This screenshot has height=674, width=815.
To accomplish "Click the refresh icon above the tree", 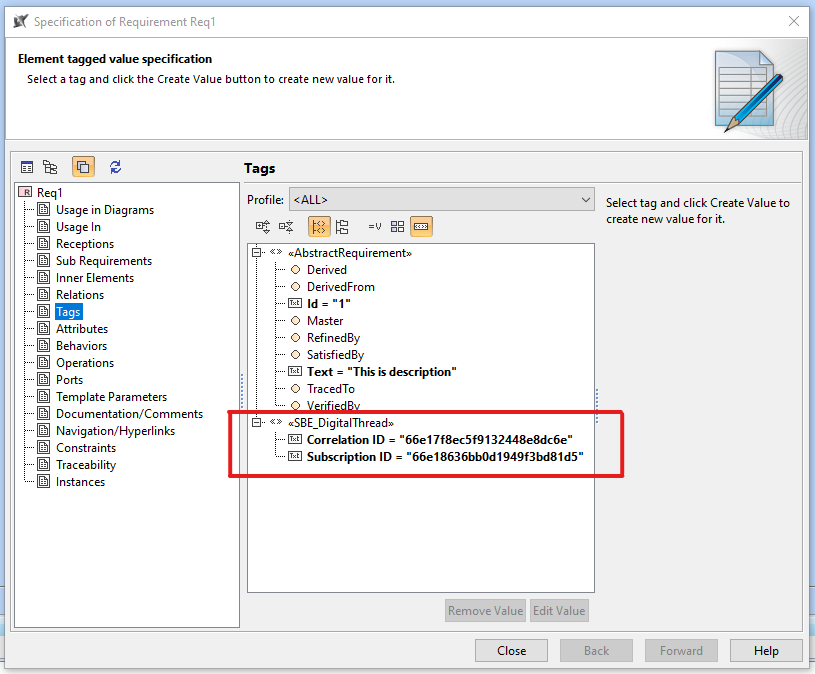I will pos(115,167).
